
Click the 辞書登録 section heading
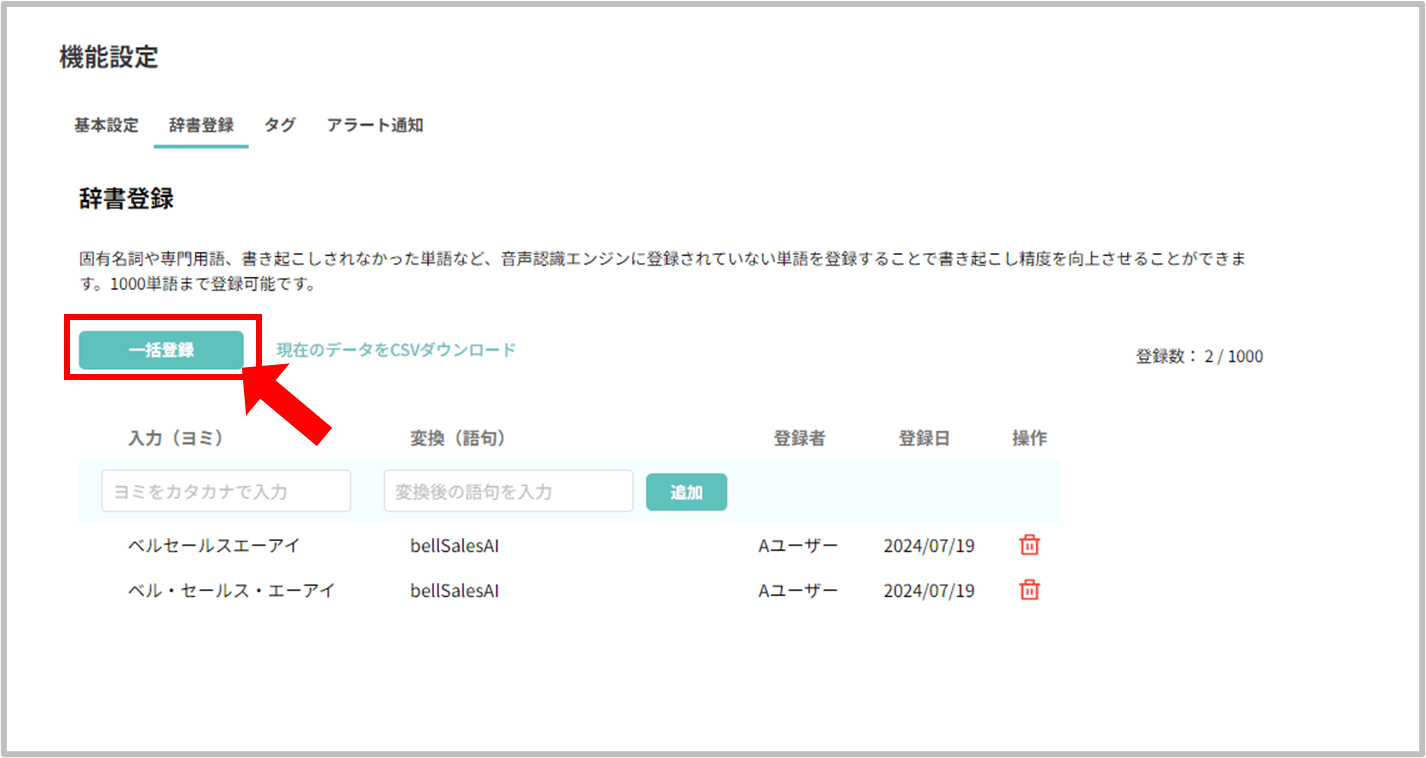126,198
